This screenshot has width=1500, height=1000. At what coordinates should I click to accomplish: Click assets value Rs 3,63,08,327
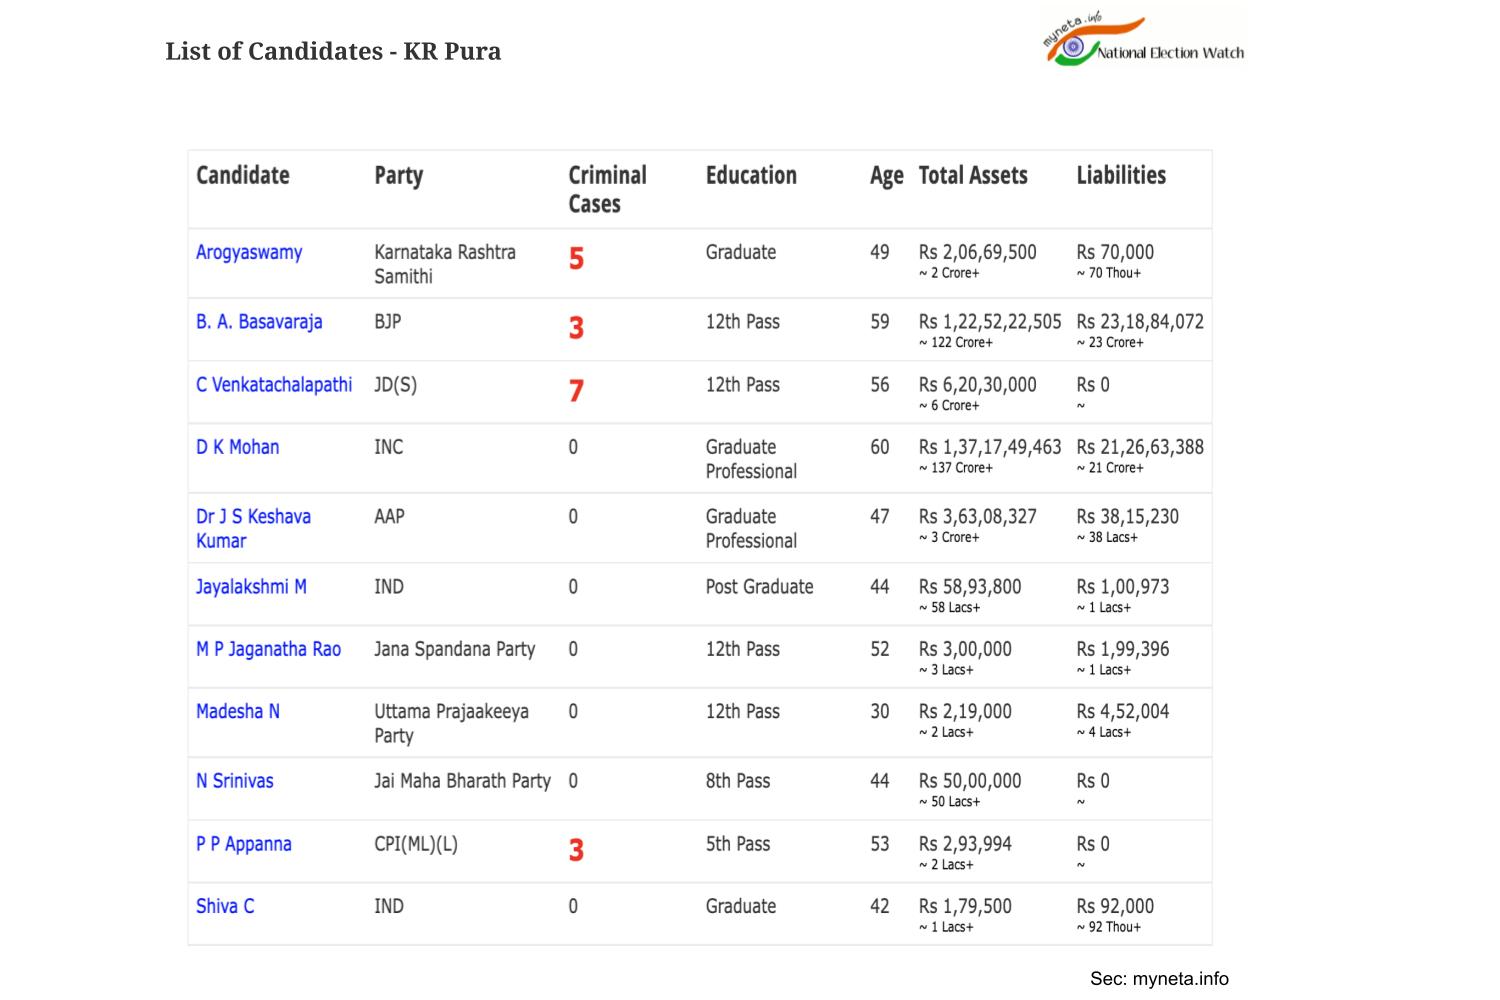tap(978, 517)
